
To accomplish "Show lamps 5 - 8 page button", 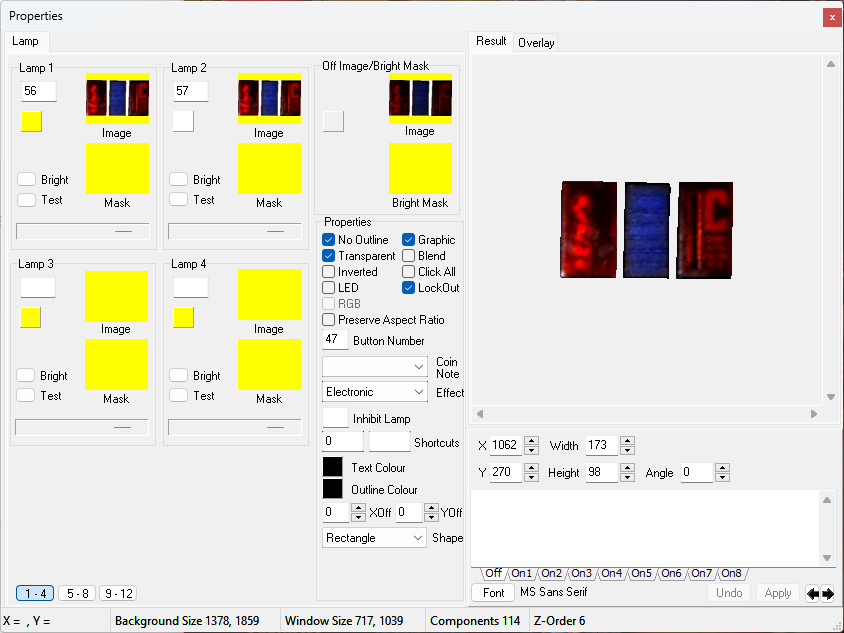I will tap(77, 593).
